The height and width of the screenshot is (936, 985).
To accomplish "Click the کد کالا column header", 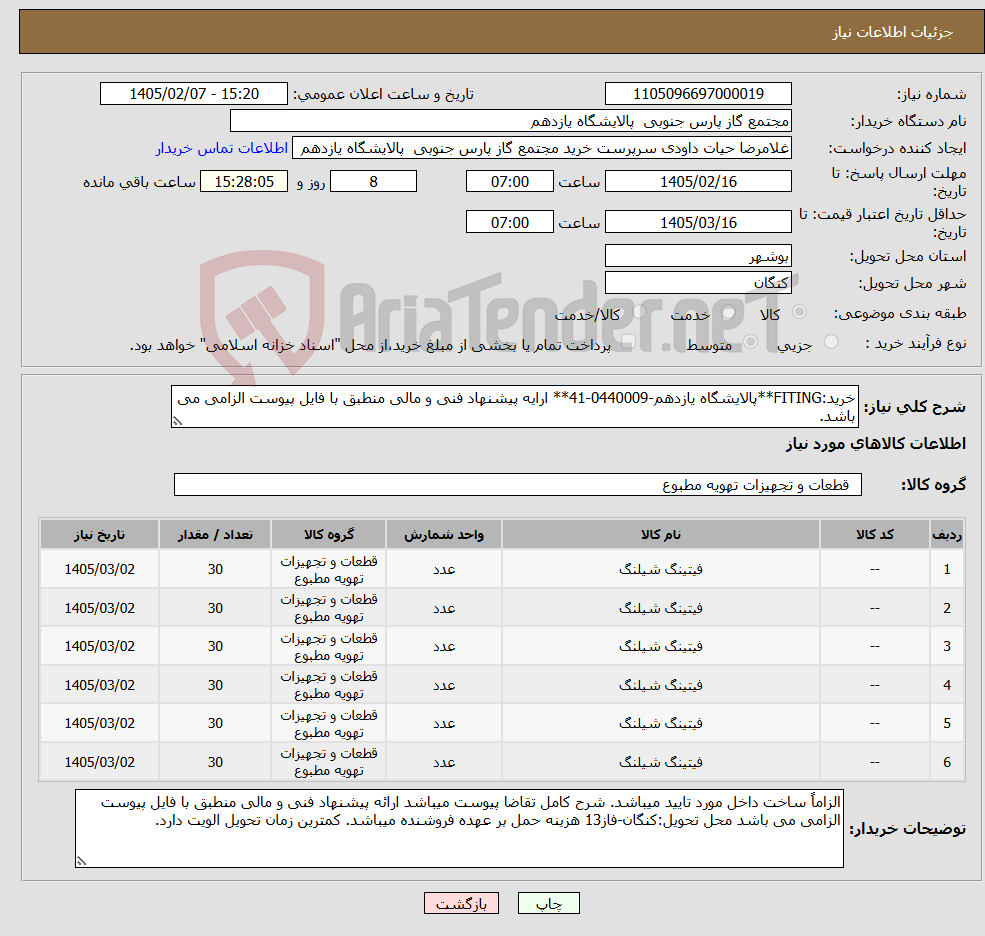I will (874, 535).
